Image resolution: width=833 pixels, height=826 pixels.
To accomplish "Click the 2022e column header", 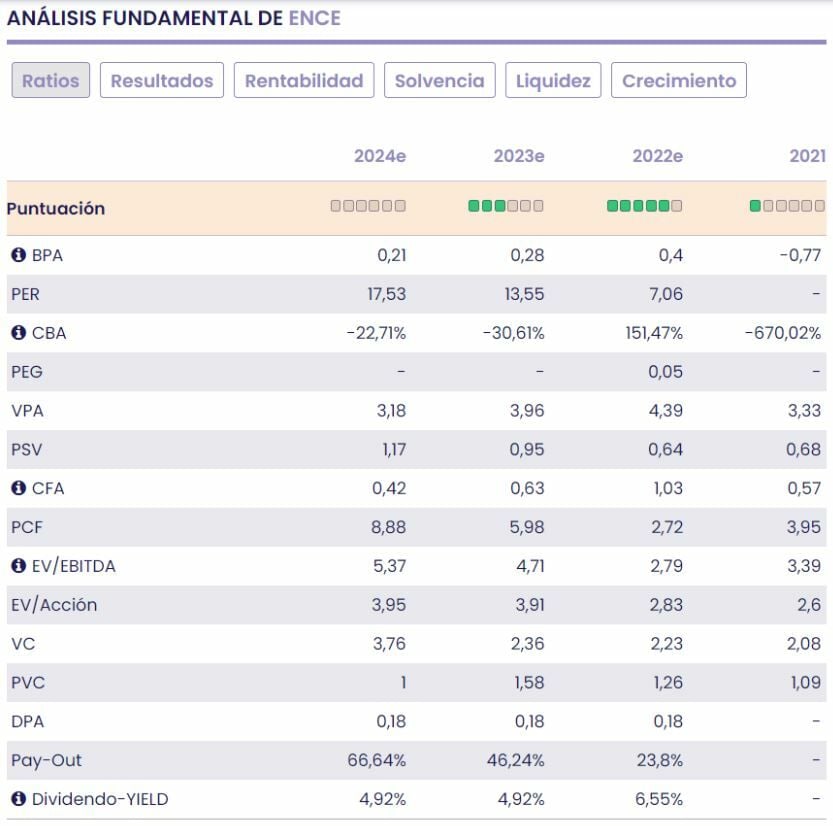I will pyautogui.click(x=658, y=156).
